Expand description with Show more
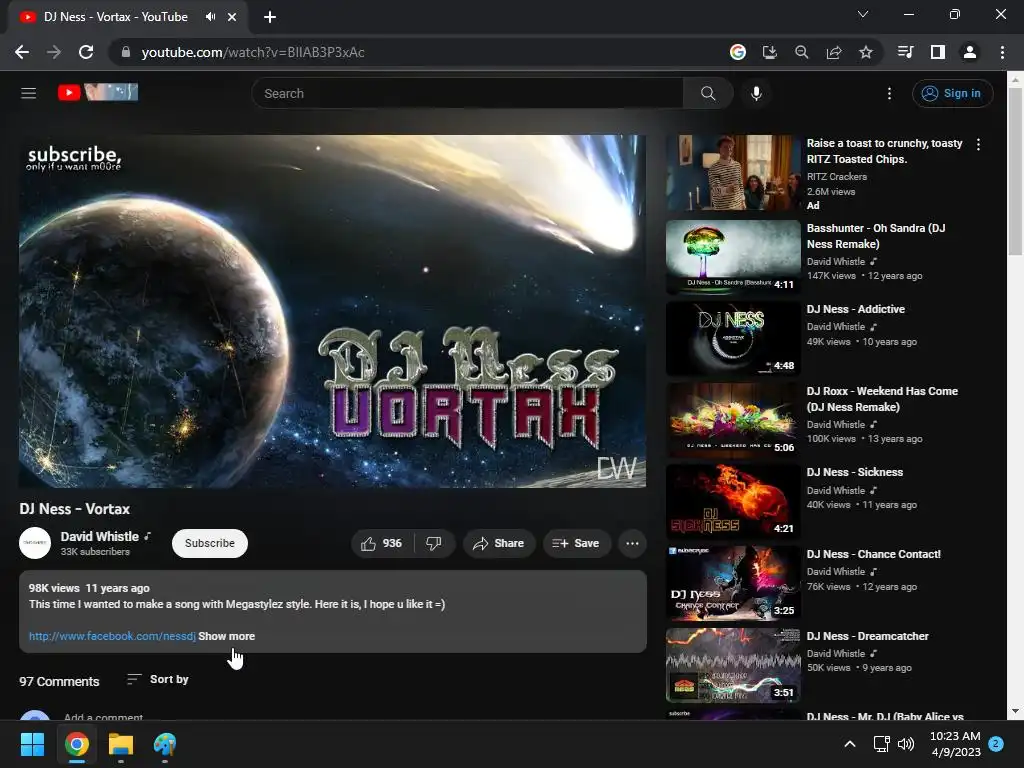Viewport: 1024px width, 768px height. coord(227,636)
